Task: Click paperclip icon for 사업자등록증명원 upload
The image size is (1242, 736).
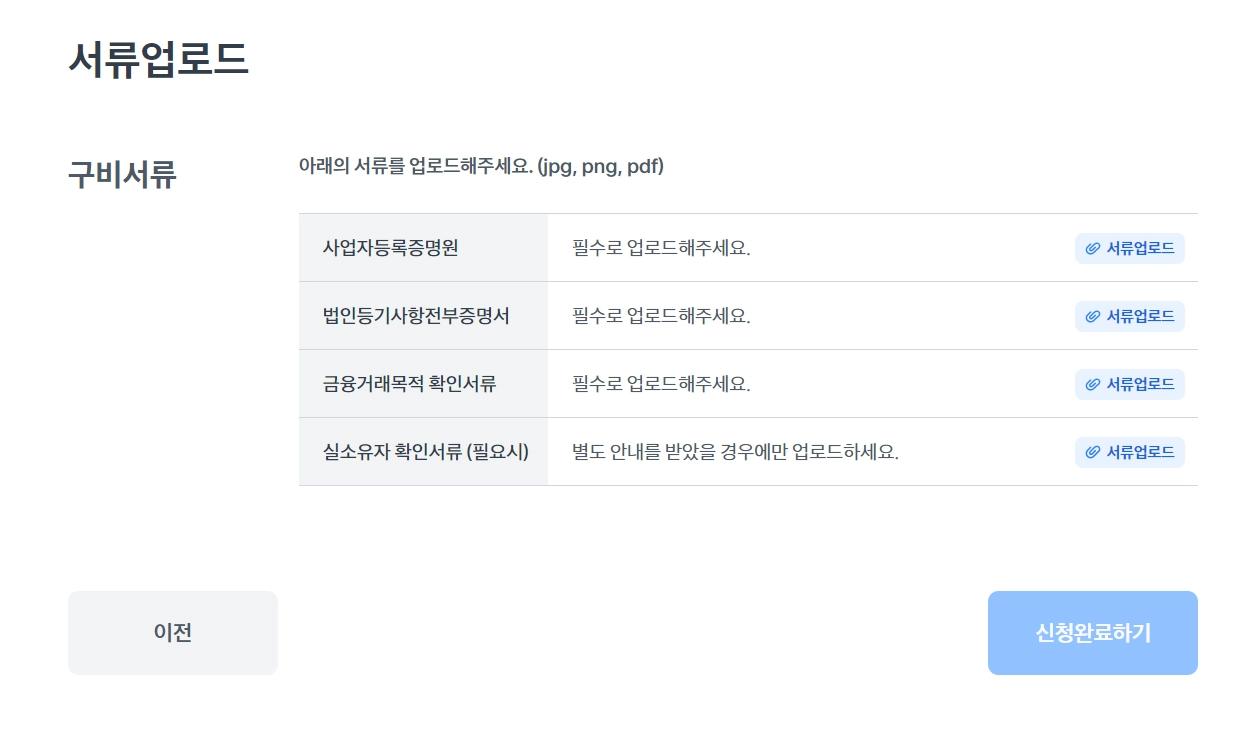Action: point(1093,248)
